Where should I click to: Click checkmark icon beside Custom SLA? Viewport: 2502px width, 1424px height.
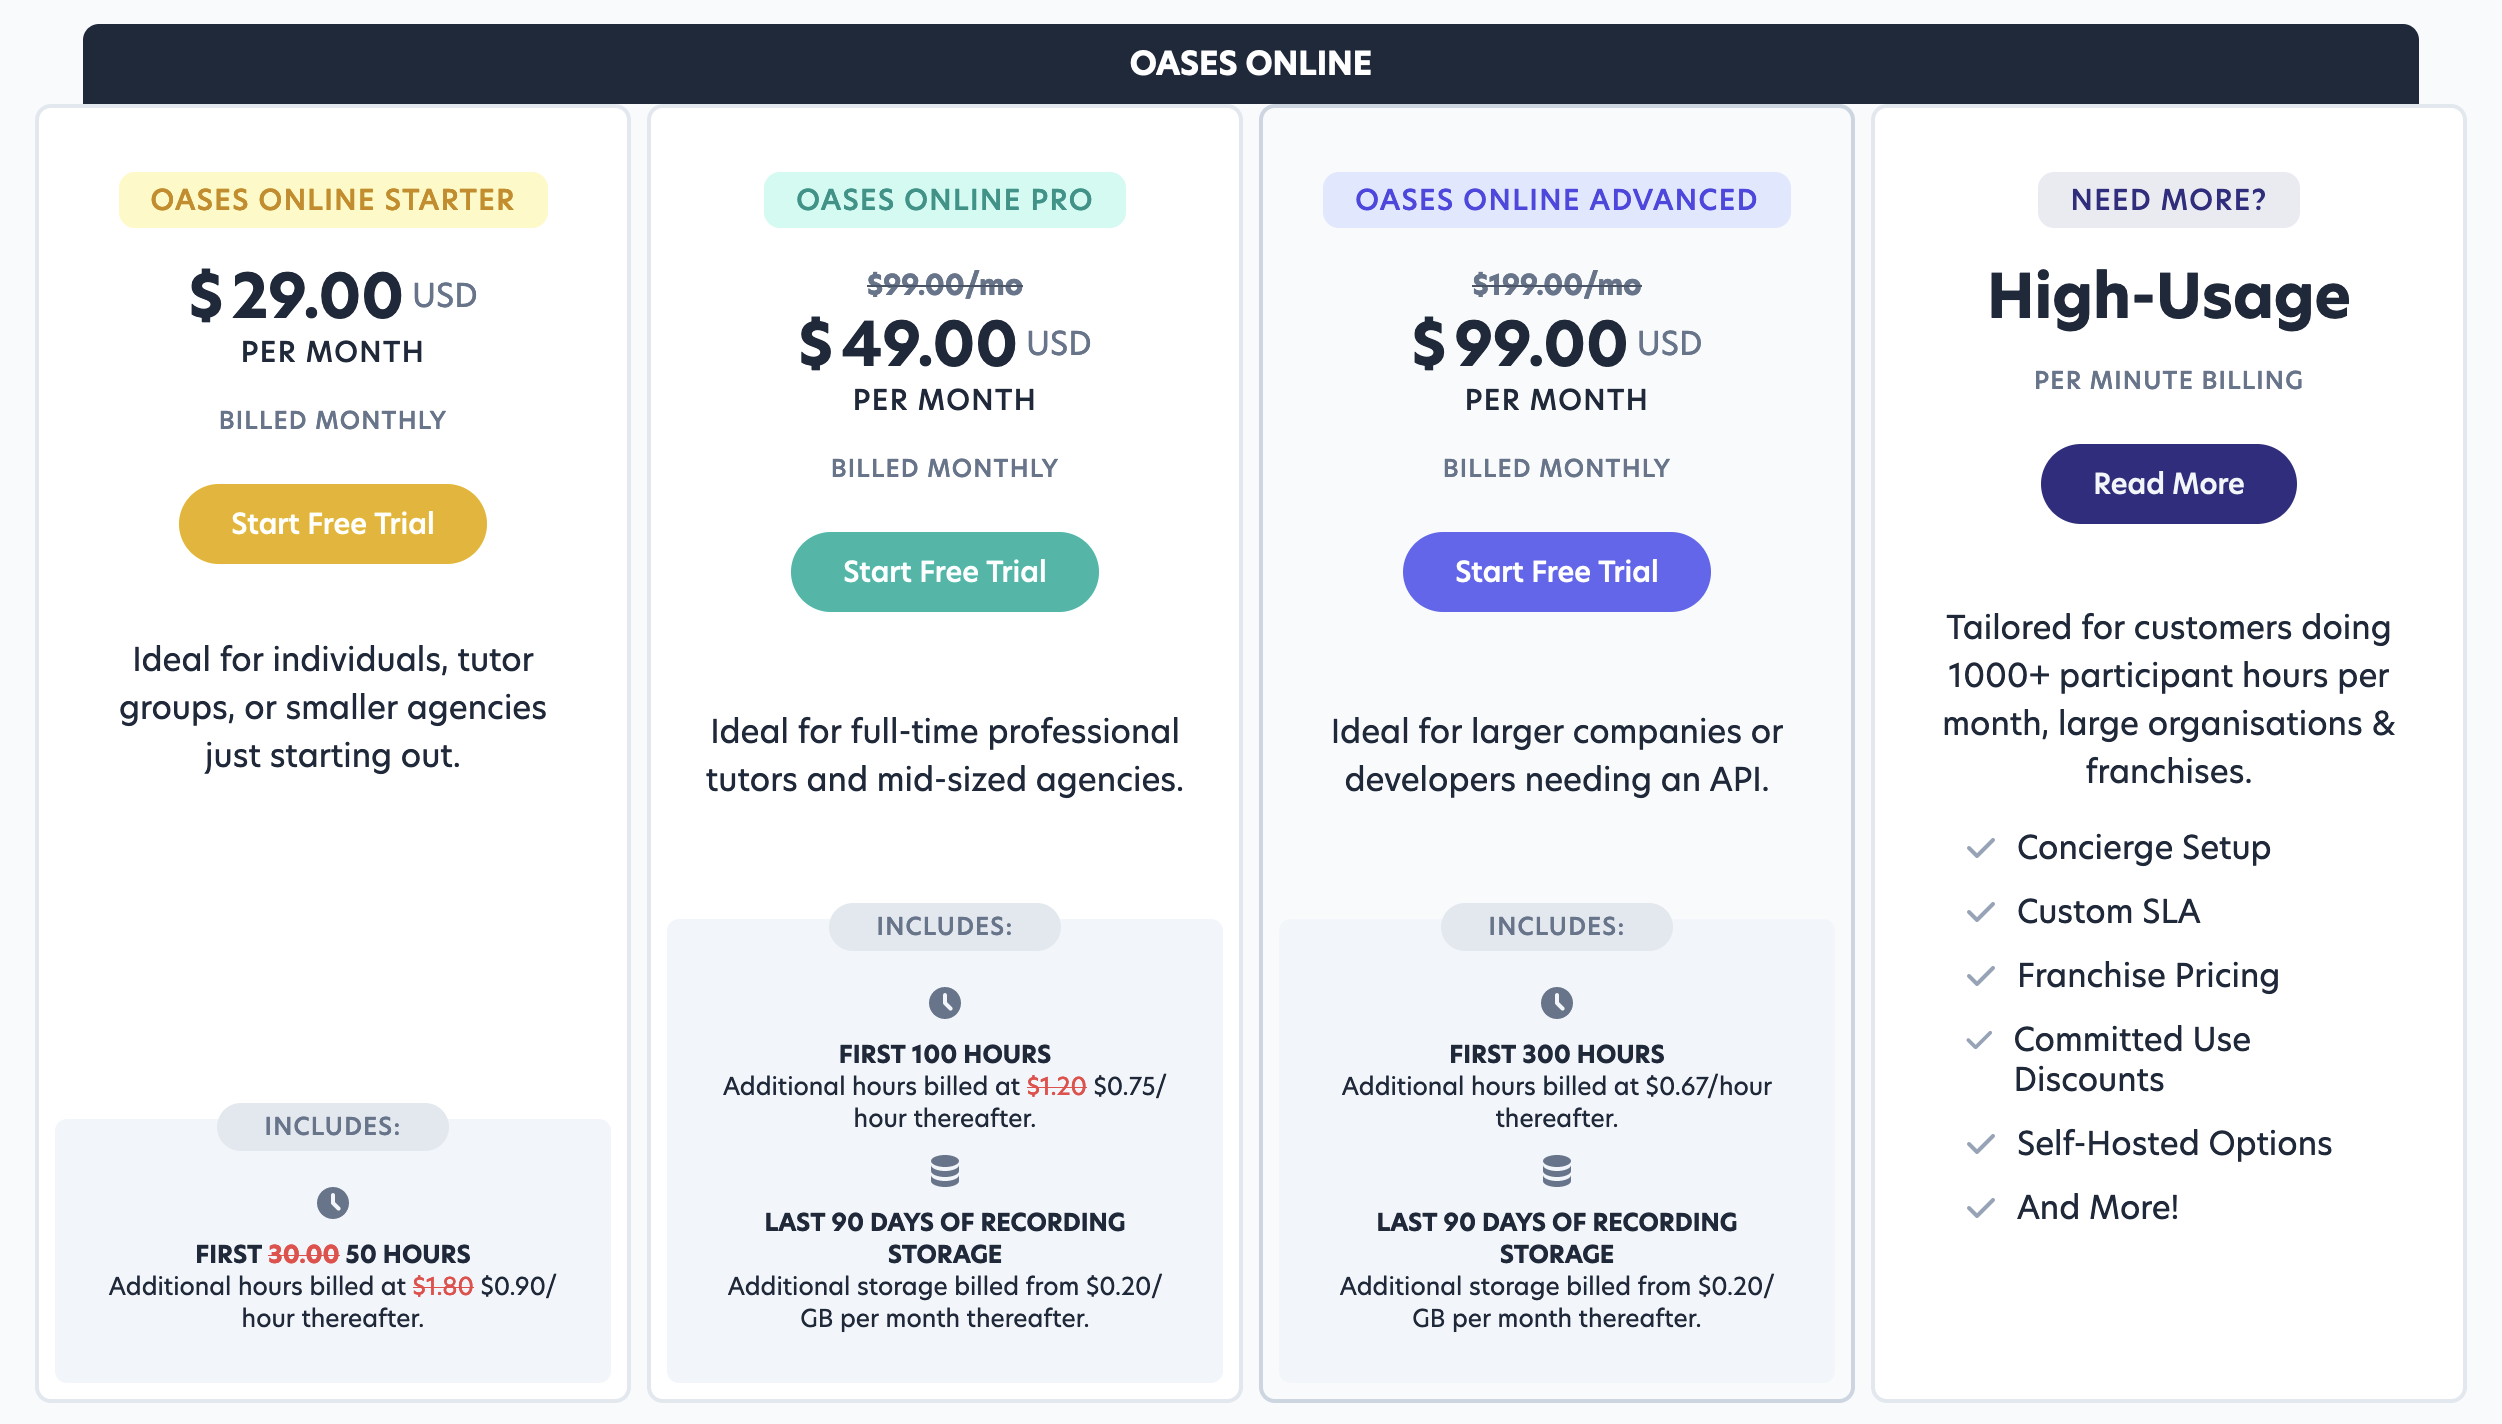point(1981,912)
